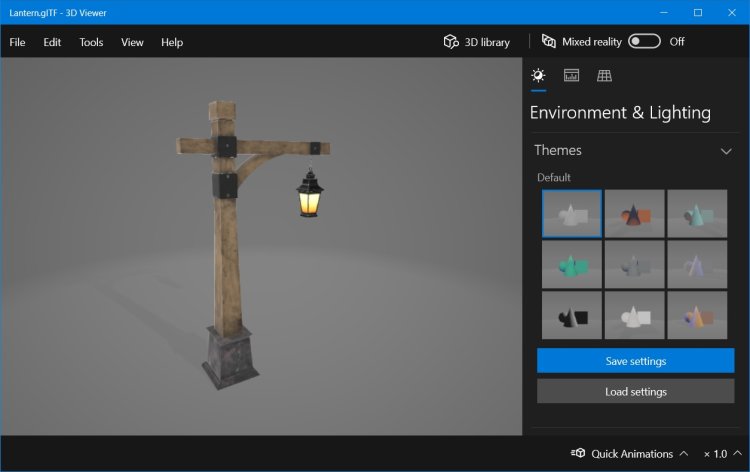Open the × 1.0 animation speed dropdown
Screen dimensions: 750x472
pos(720,453)
